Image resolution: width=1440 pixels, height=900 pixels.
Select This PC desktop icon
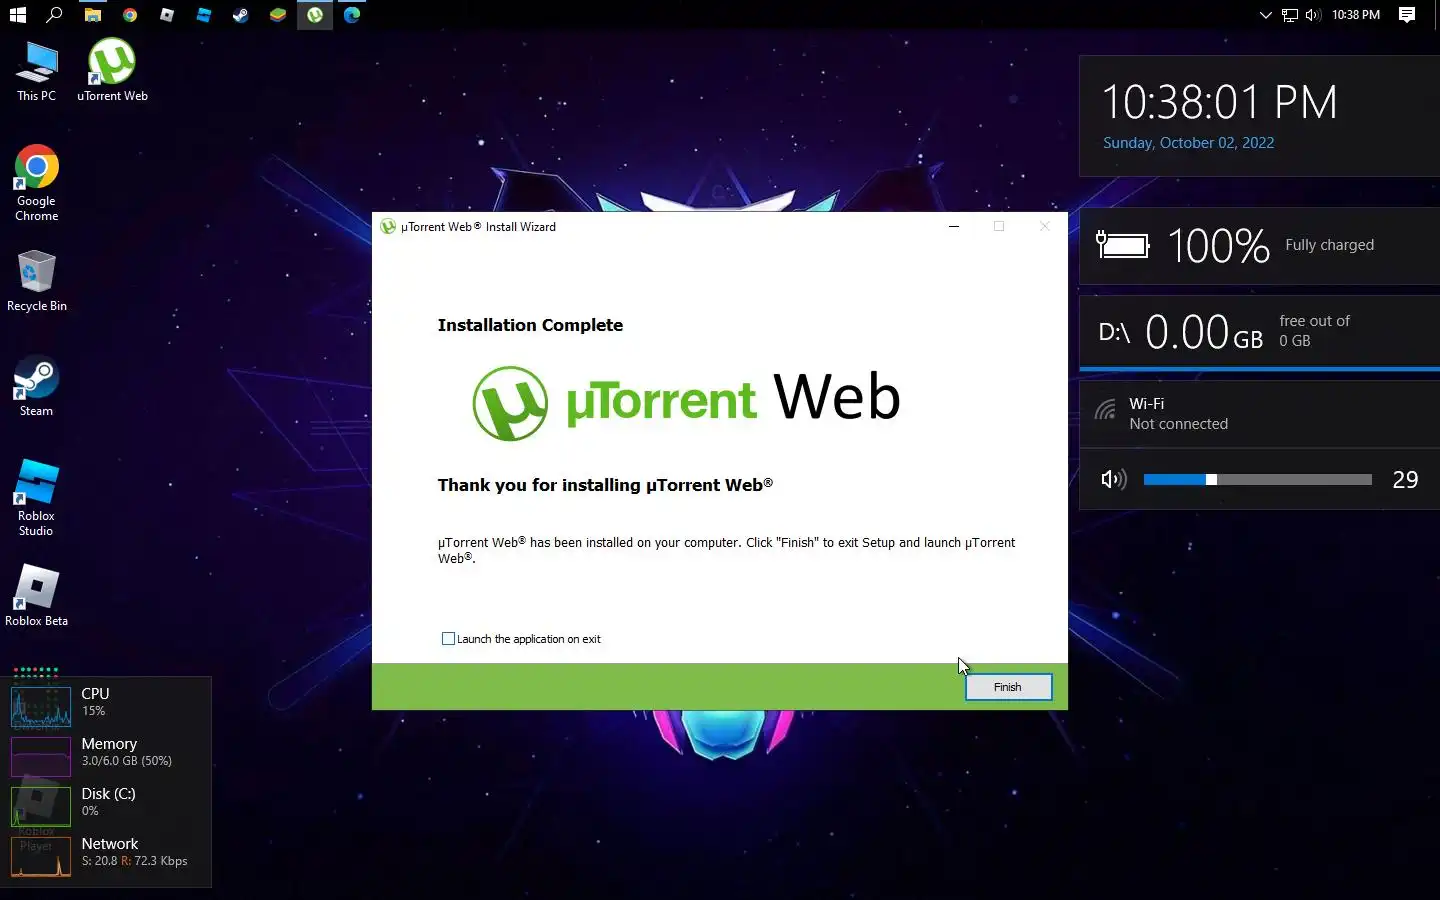(x=37, y=71)
